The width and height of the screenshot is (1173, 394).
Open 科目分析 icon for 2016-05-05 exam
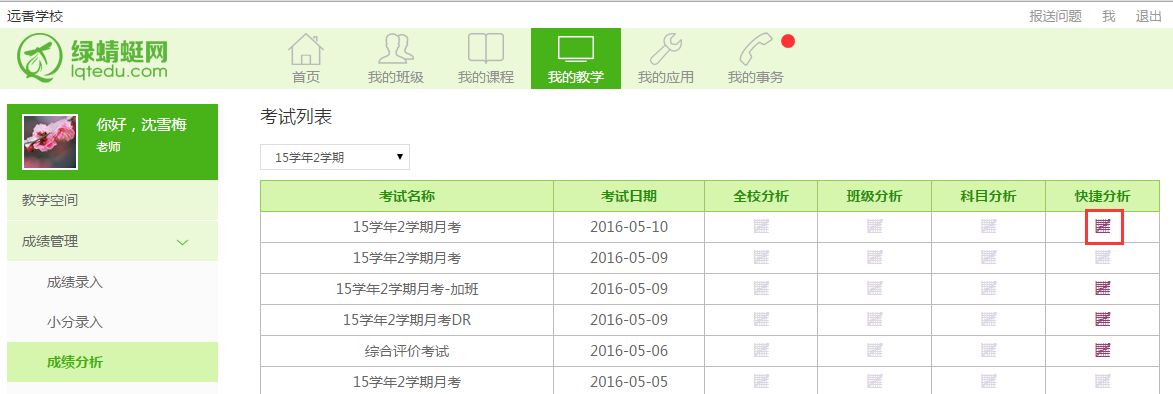click(x=988, y=381)
